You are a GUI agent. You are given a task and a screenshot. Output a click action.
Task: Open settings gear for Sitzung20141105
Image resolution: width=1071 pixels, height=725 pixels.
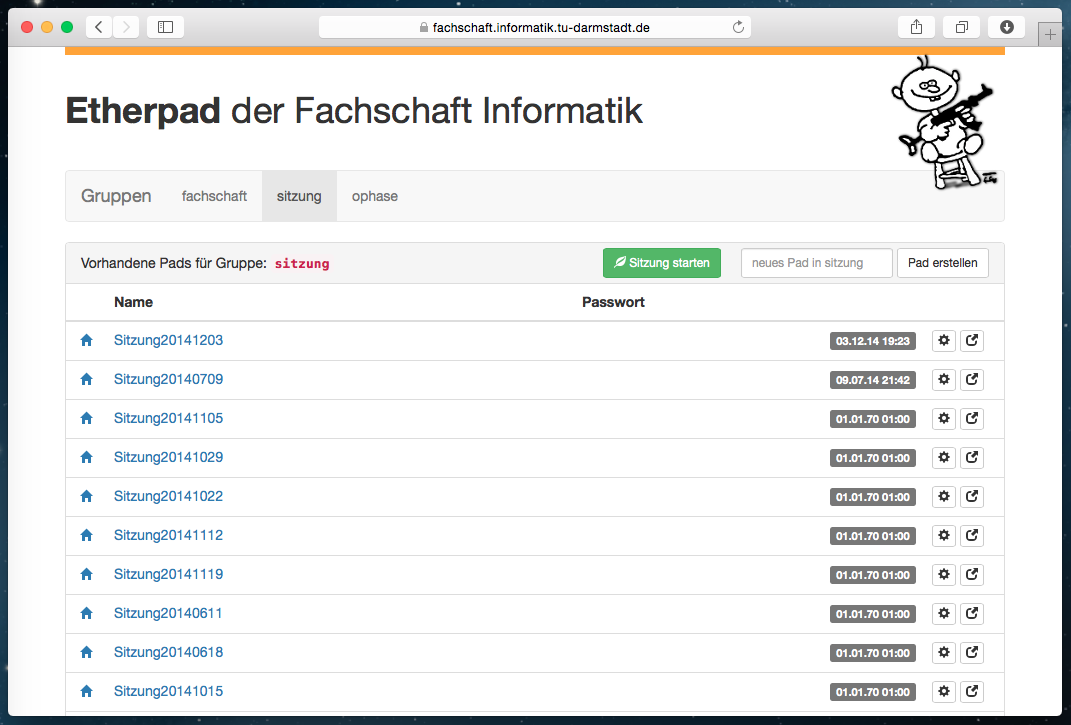point(944,418)
